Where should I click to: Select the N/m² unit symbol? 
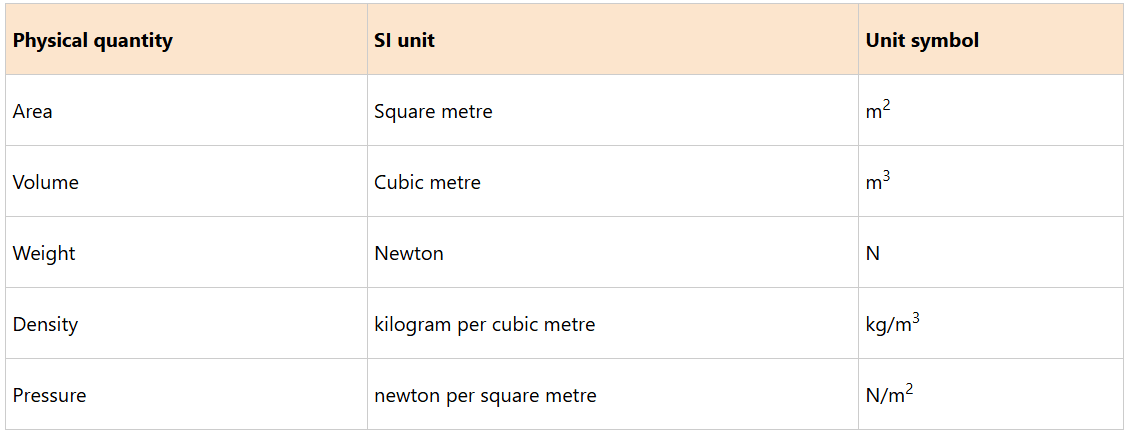pos(889,395)
